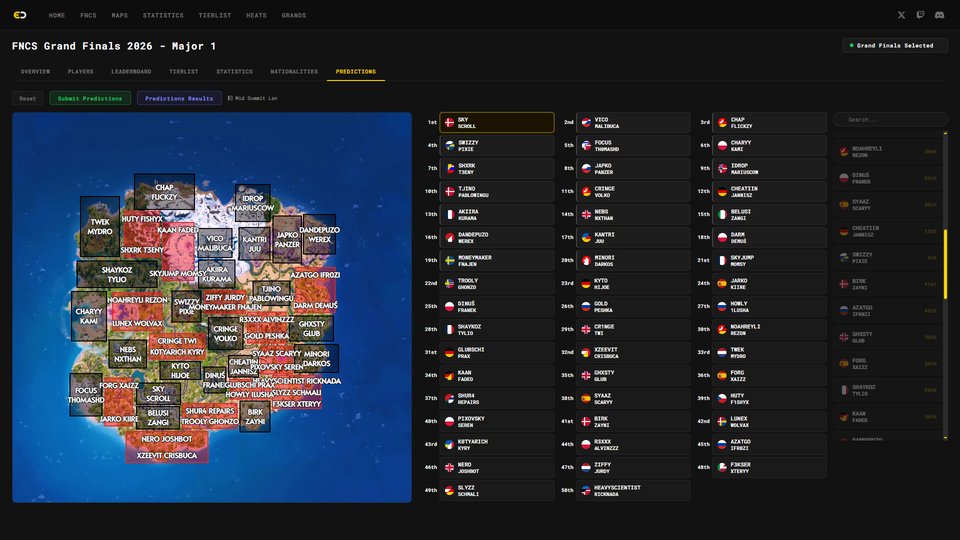This screenshot has width=960, height=540.
Task: Select Birk Zayni in the search list
Action: 889,284
